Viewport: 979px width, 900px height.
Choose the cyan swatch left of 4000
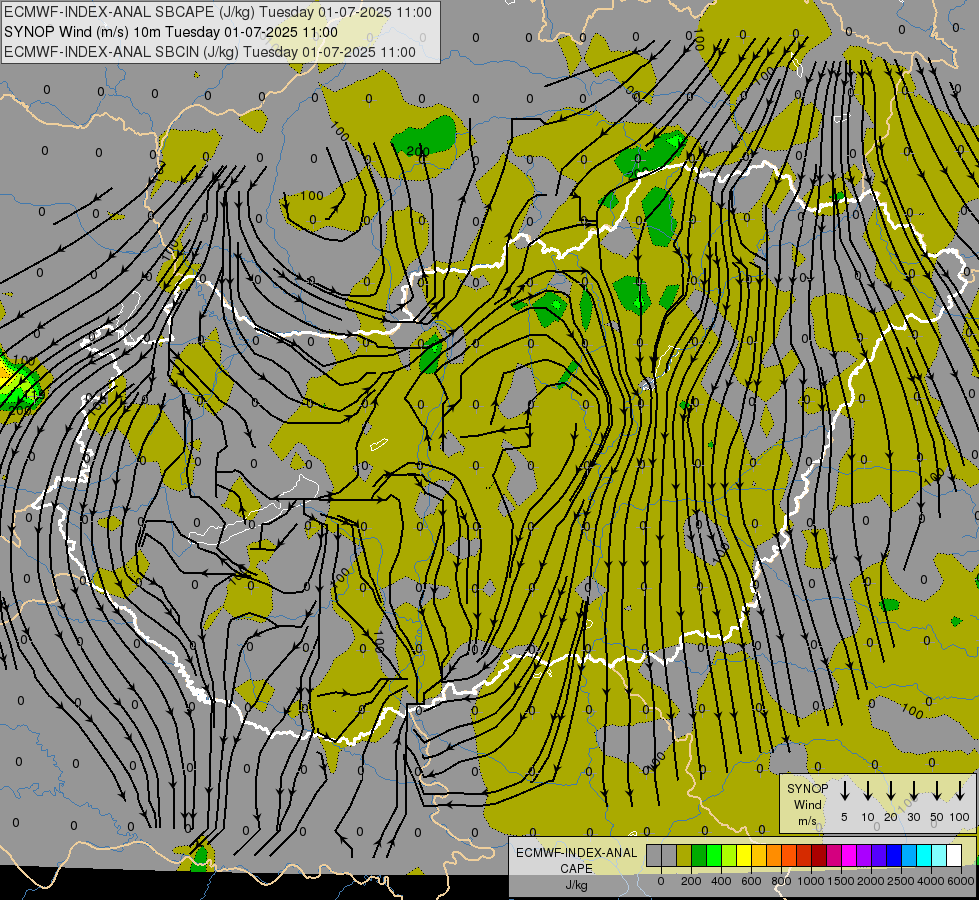(x=924, y=855)
